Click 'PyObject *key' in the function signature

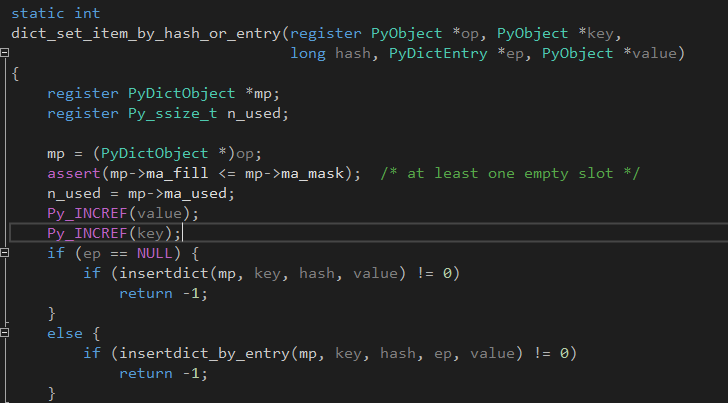point(555,33)
